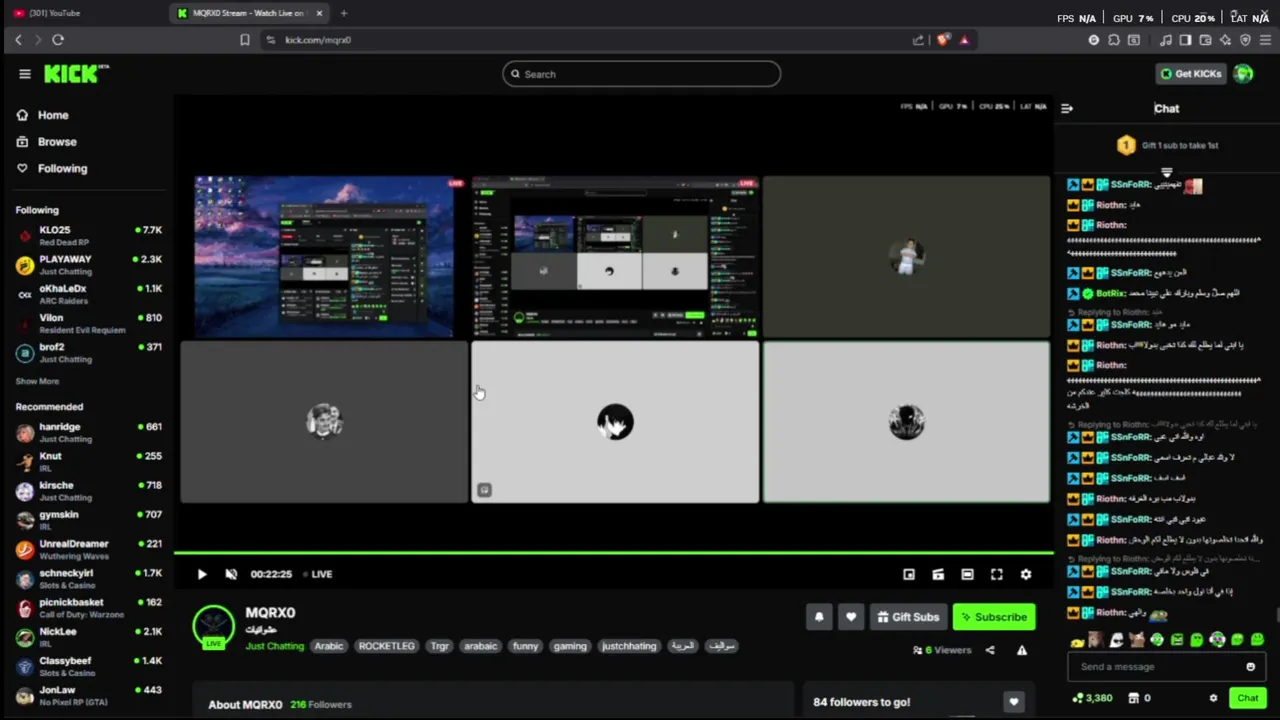Open UnrealDreamer recommended channel

click(x=88, y=549)
